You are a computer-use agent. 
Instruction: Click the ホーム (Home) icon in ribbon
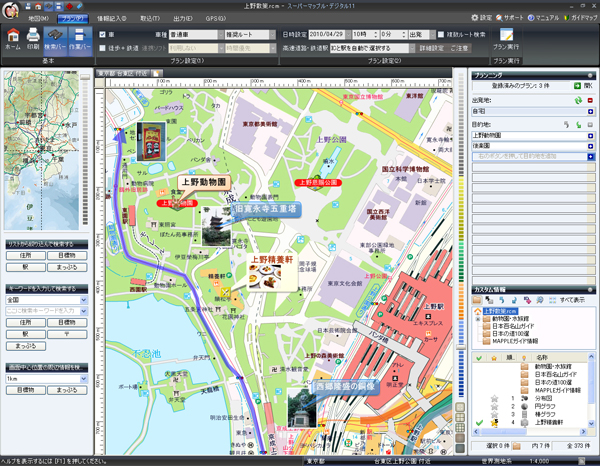tap(12, 38)
